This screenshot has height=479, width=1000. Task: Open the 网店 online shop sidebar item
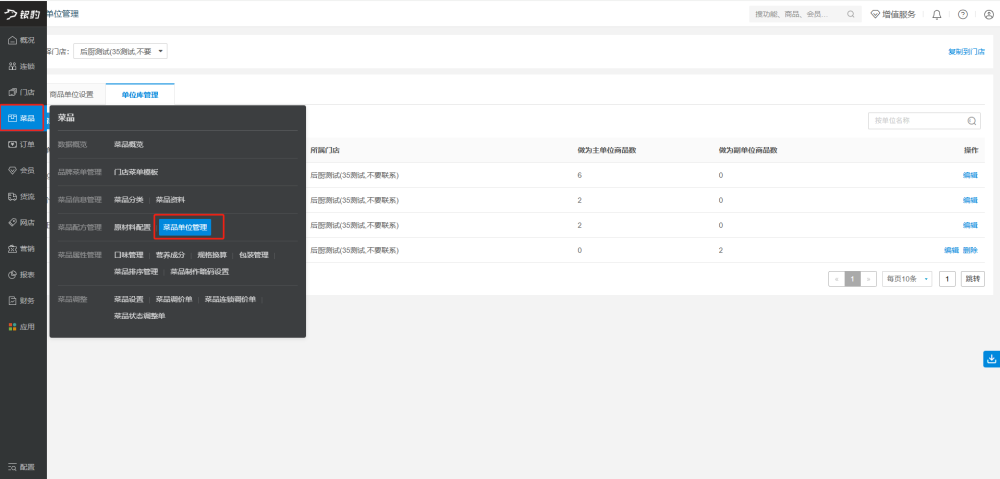[x=22, y=223]
